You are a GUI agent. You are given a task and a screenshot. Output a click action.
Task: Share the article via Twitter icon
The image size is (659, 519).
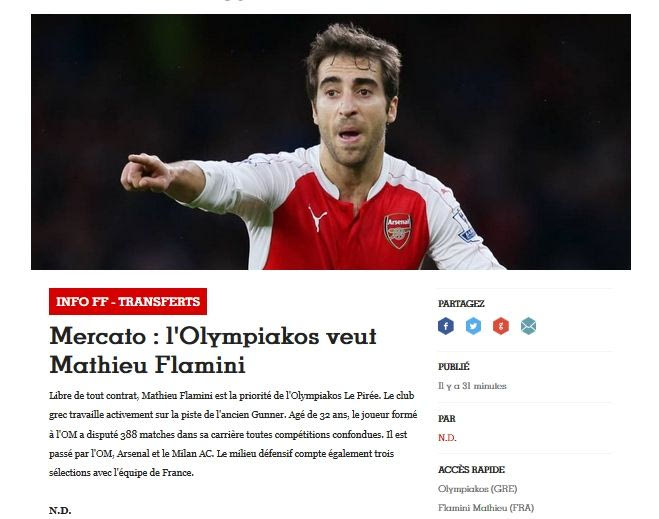tap(473, 326)
